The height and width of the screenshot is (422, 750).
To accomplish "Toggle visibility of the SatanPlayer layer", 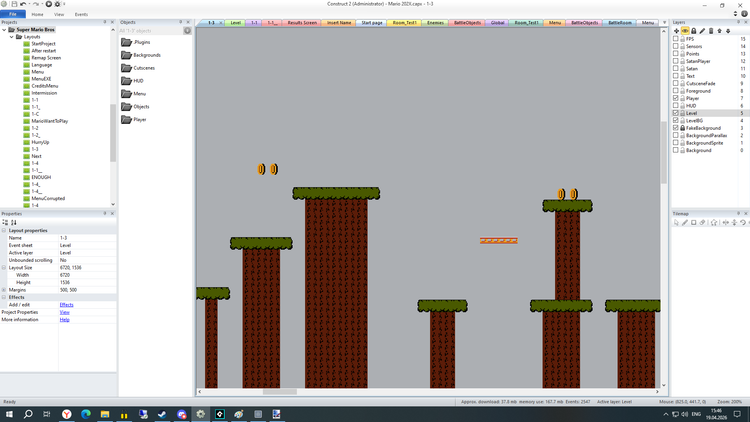I will (676, 61).
